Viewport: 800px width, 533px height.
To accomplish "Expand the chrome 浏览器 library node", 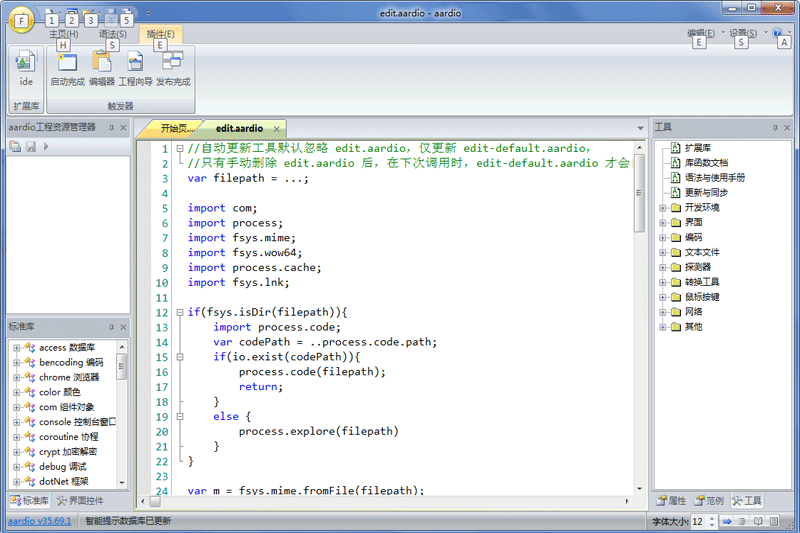I will 17,378.
